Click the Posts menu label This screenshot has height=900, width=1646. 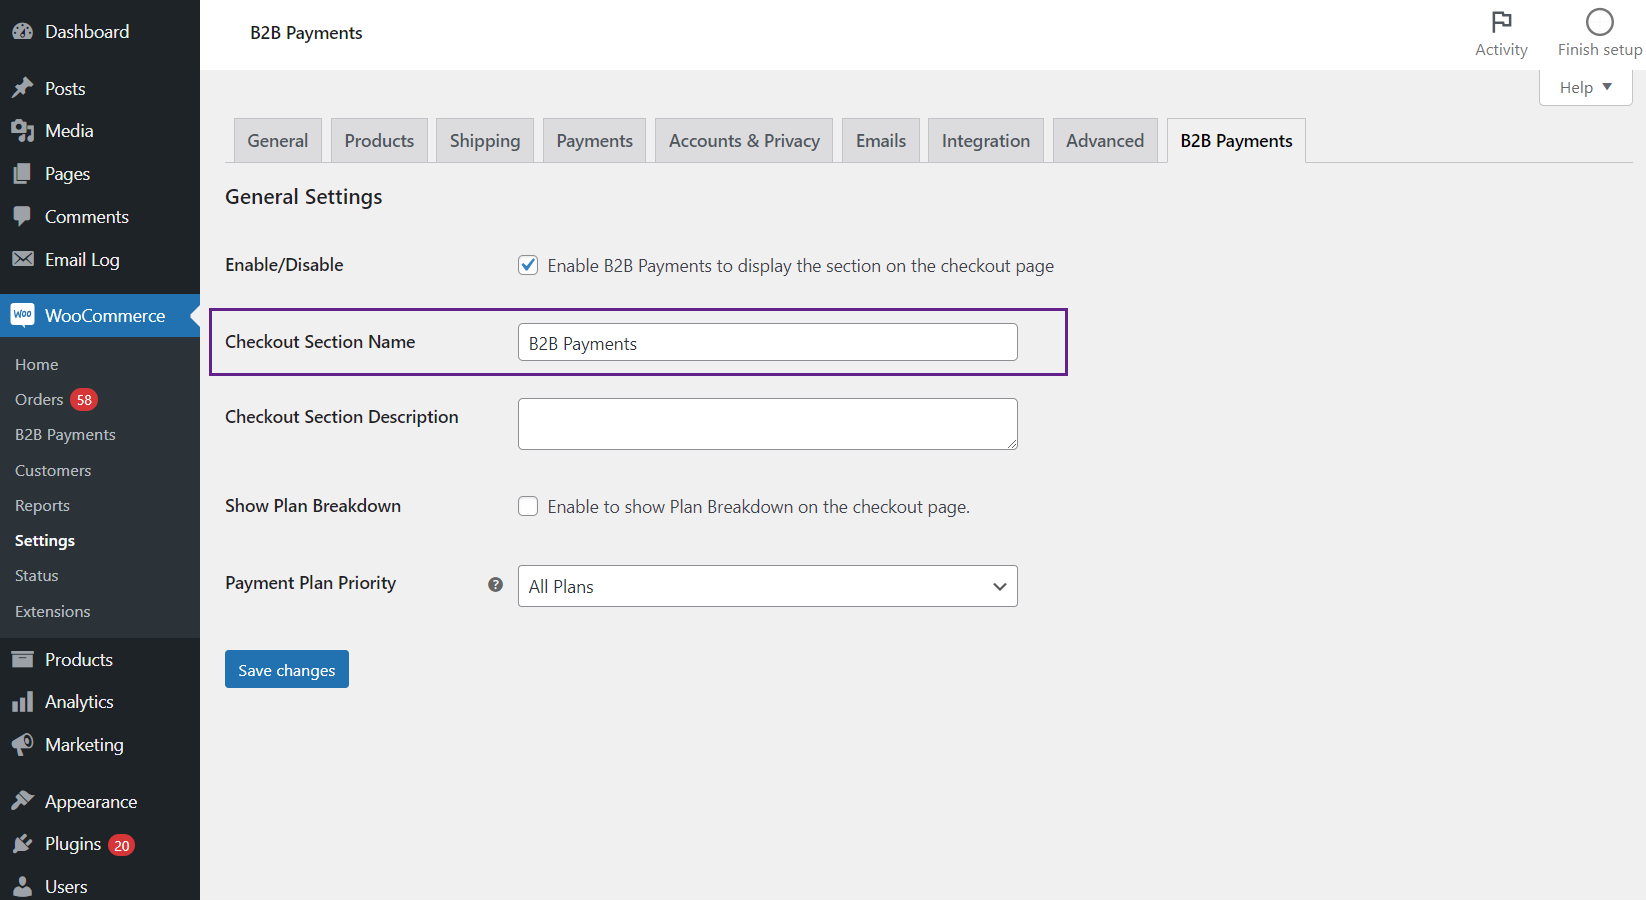(65, 89)
